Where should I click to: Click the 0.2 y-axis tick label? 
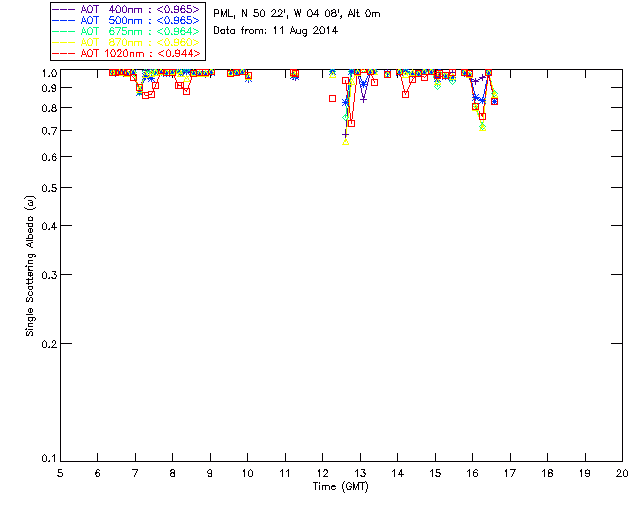click(49, 344)
